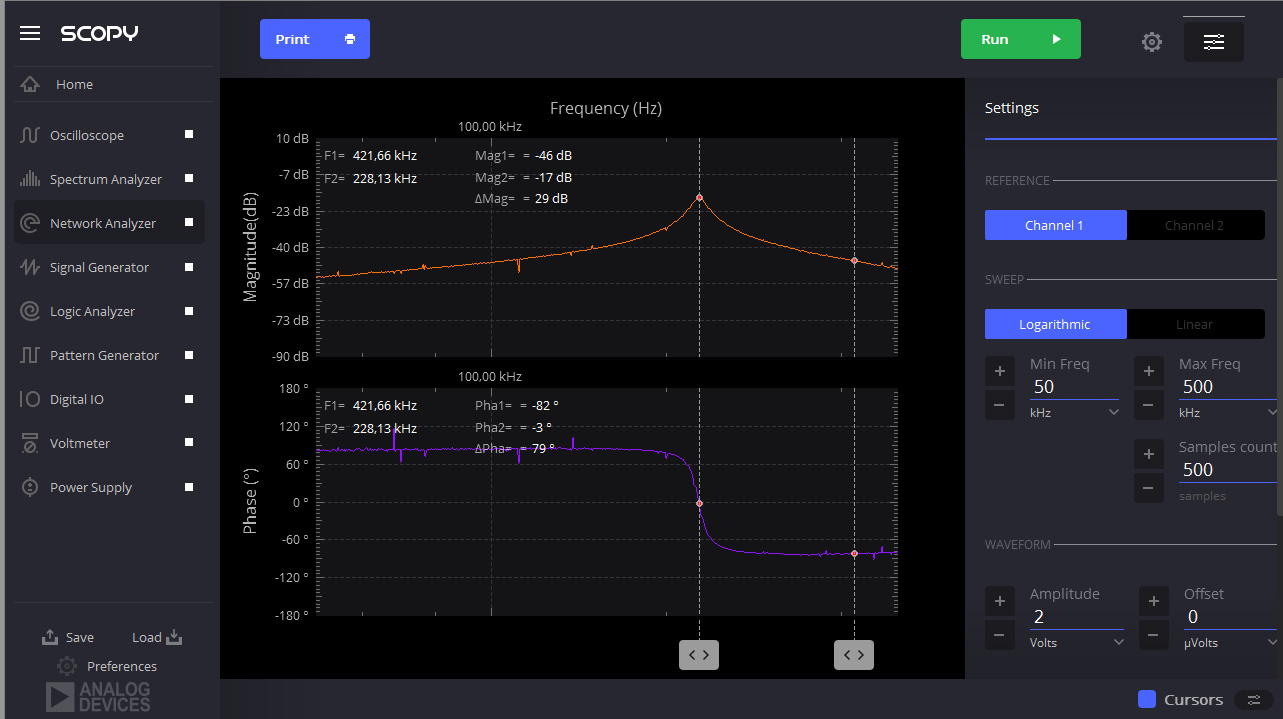Decrease Min Freq with minus button
Screen dimensions: 1283x719
[1000, 405]
